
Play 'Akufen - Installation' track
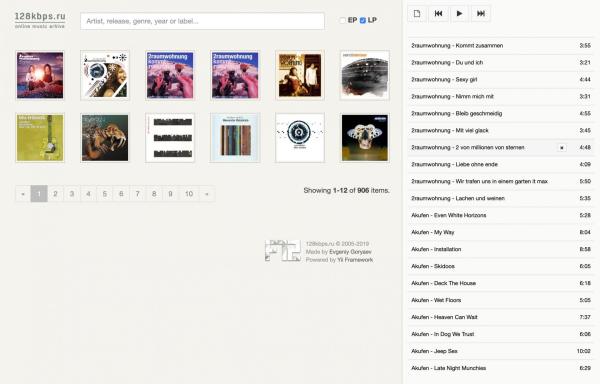(501, 249)
